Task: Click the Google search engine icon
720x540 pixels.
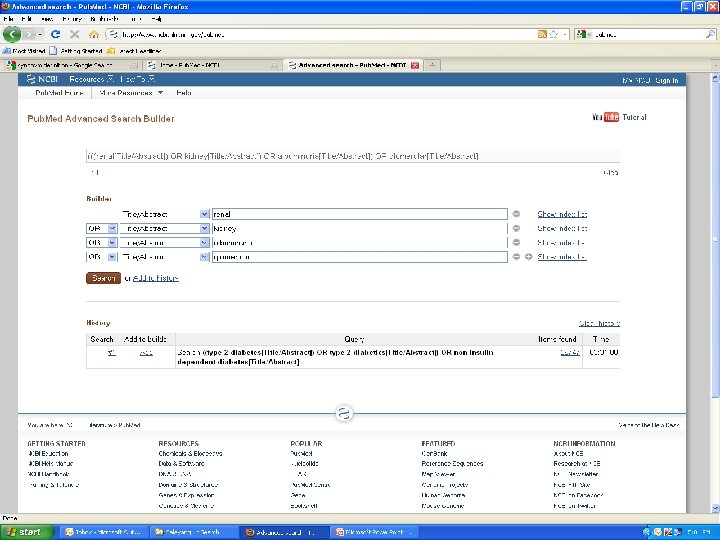Action: (x=581, y=34)
